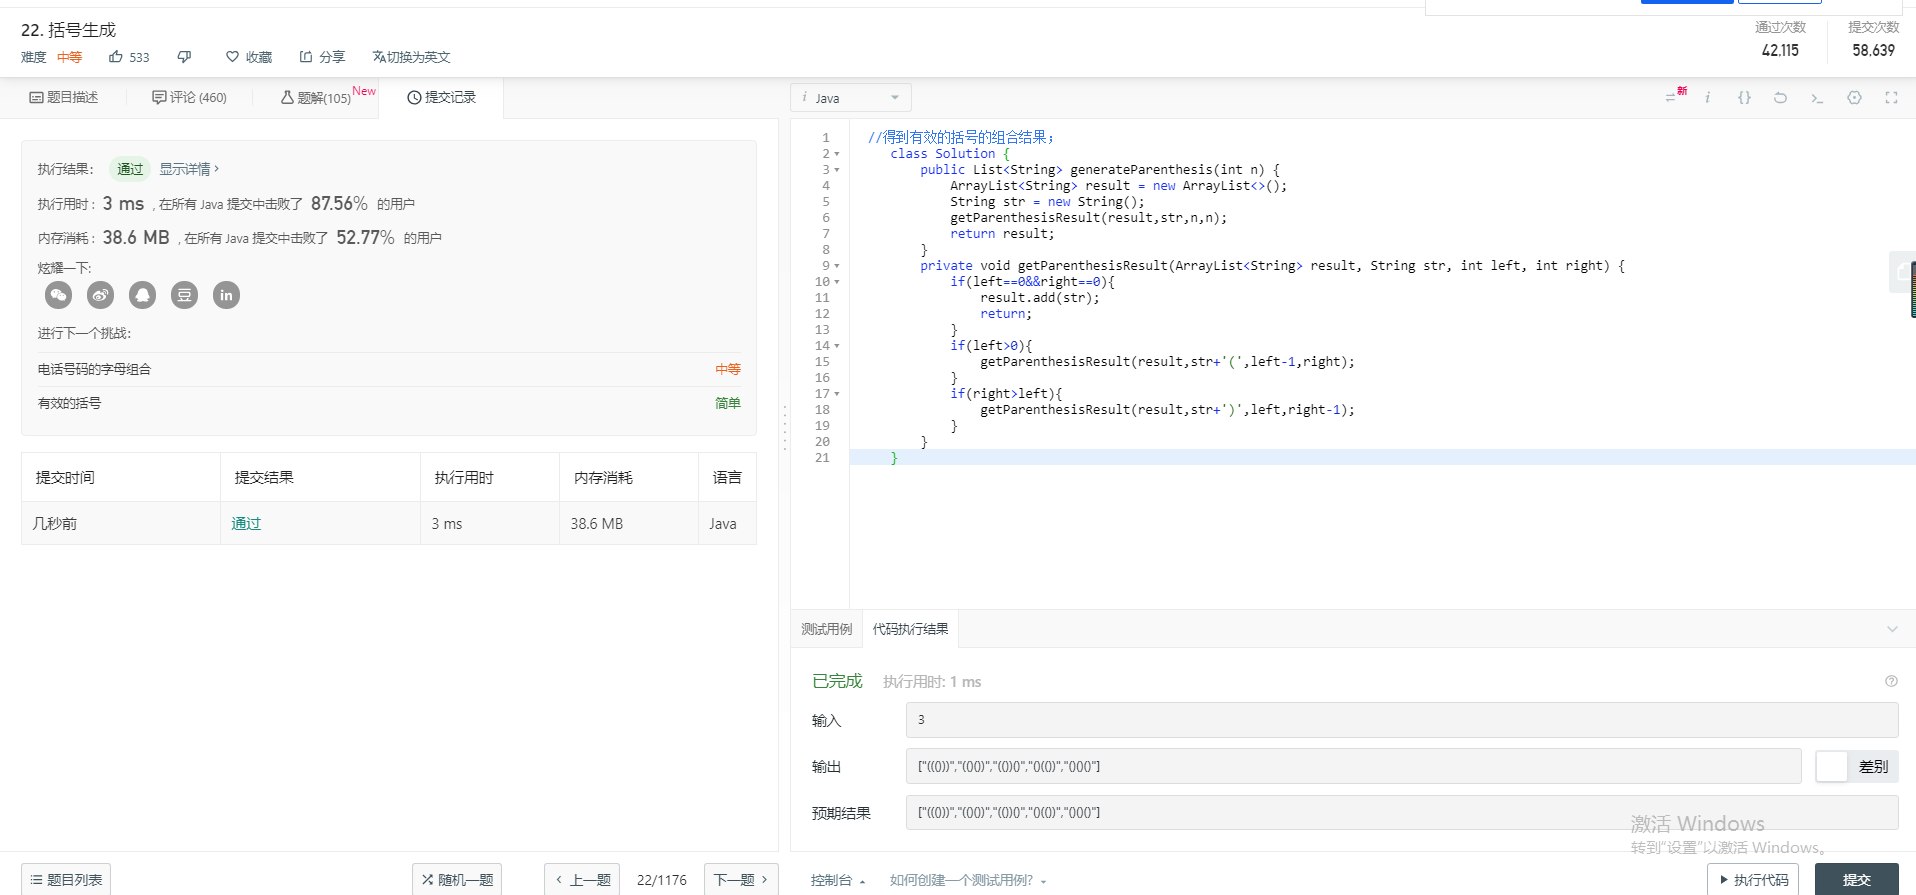Reset code with the revert icon

1780,98
